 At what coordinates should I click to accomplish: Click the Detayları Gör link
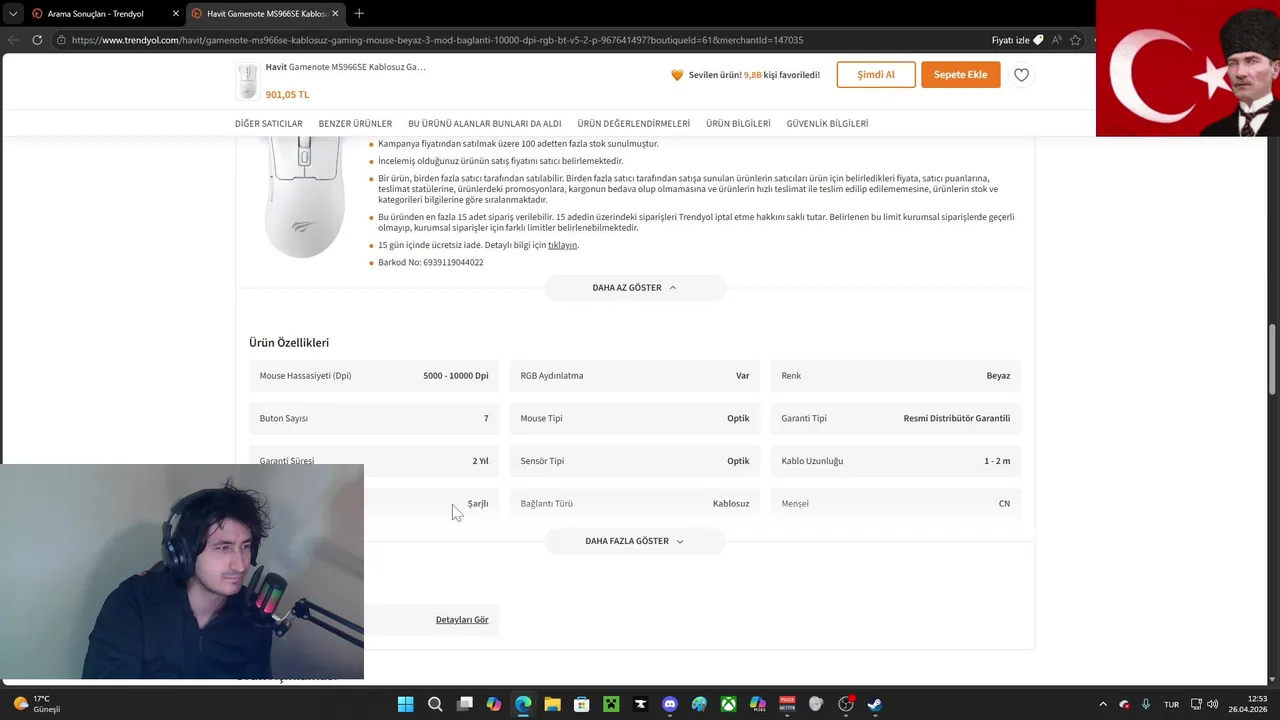coord(462,620)
